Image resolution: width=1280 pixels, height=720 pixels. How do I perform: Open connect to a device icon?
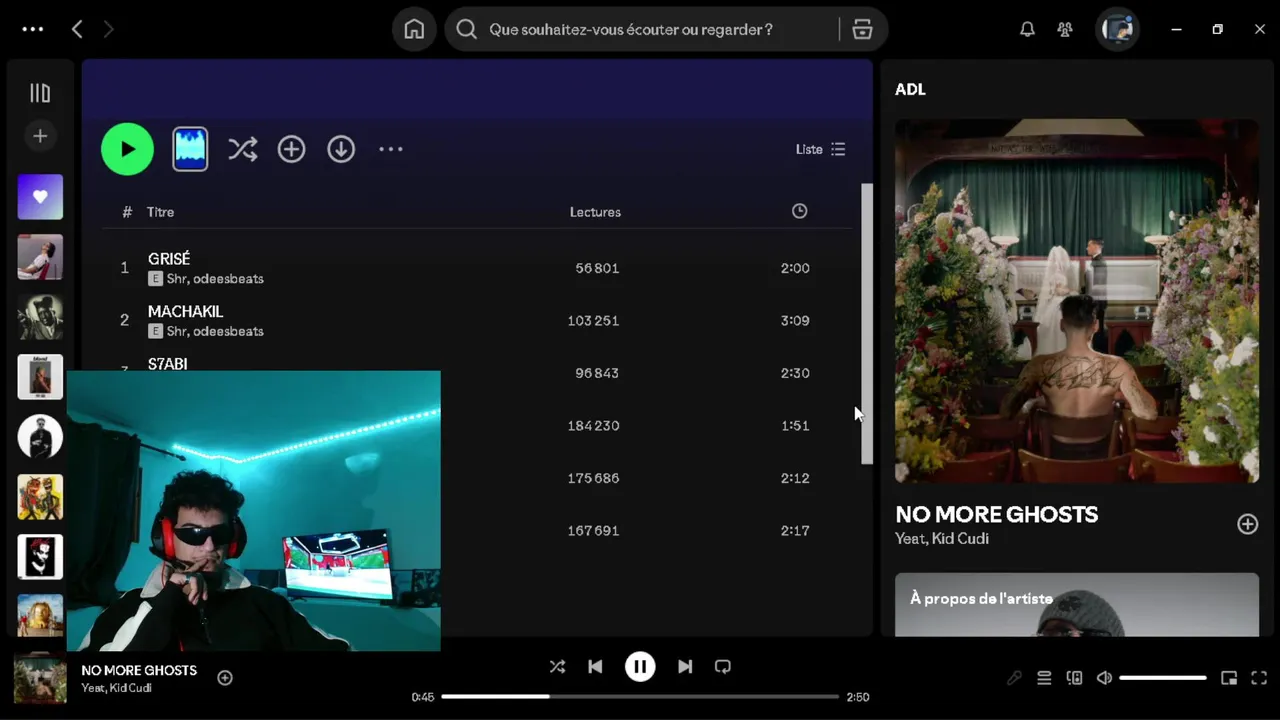pos(1074,678)
